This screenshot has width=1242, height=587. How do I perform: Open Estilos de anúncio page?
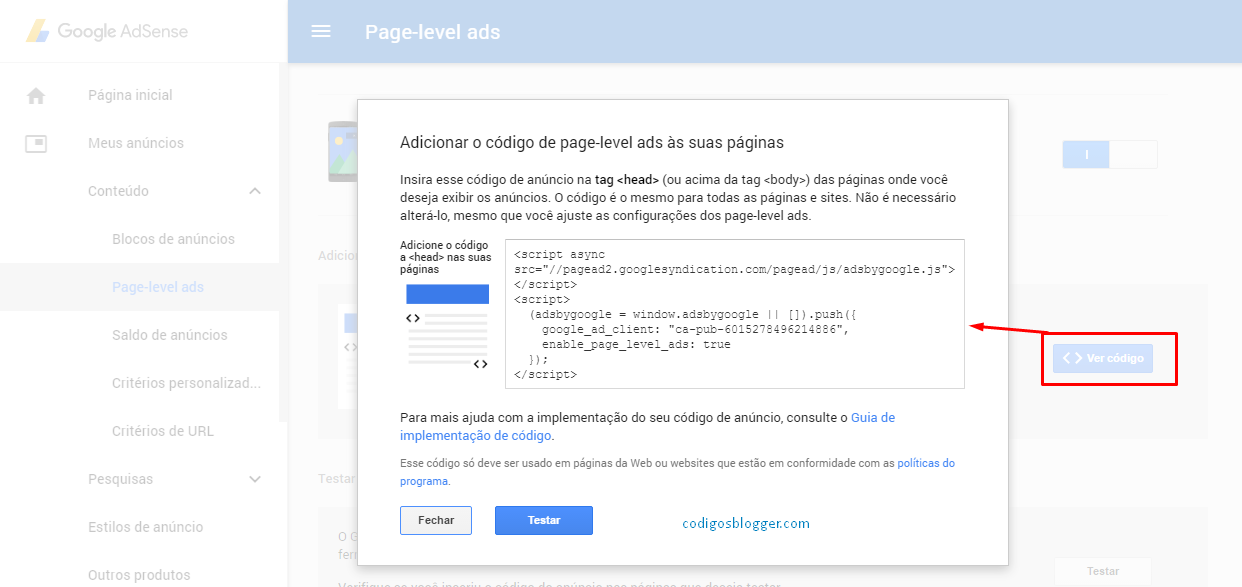point(145,527)
